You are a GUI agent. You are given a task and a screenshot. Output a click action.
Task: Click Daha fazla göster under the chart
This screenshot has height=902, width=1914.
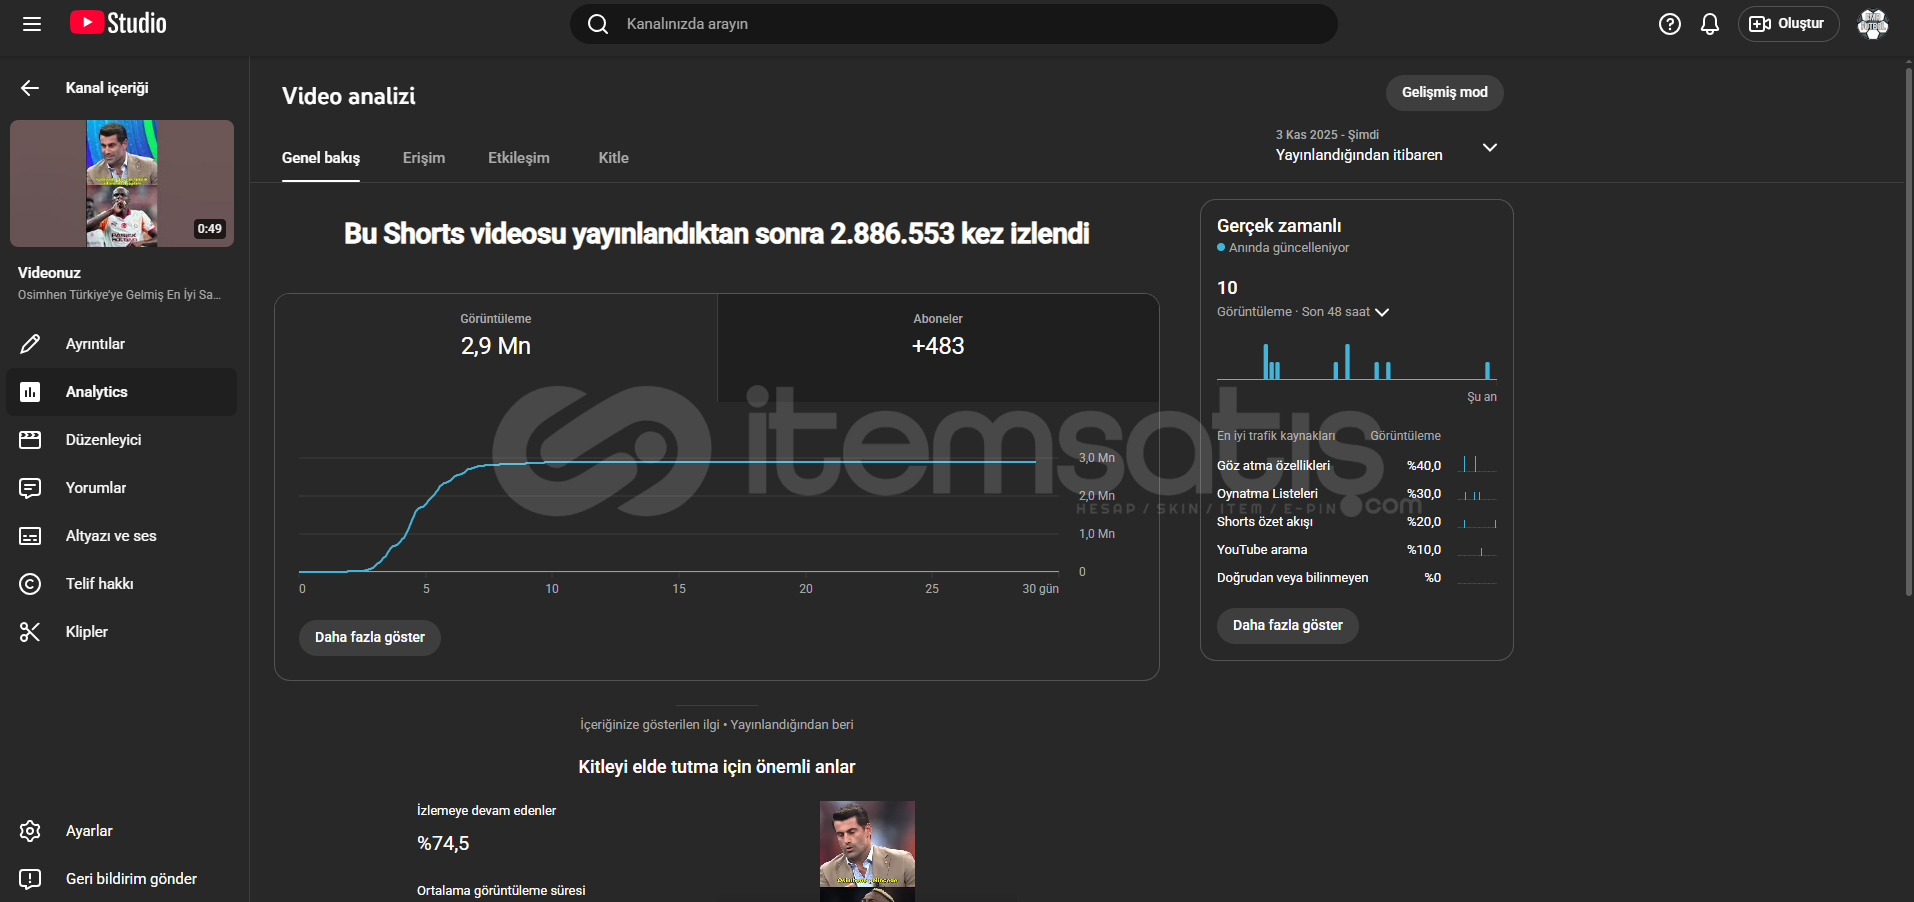pos(369,637)
